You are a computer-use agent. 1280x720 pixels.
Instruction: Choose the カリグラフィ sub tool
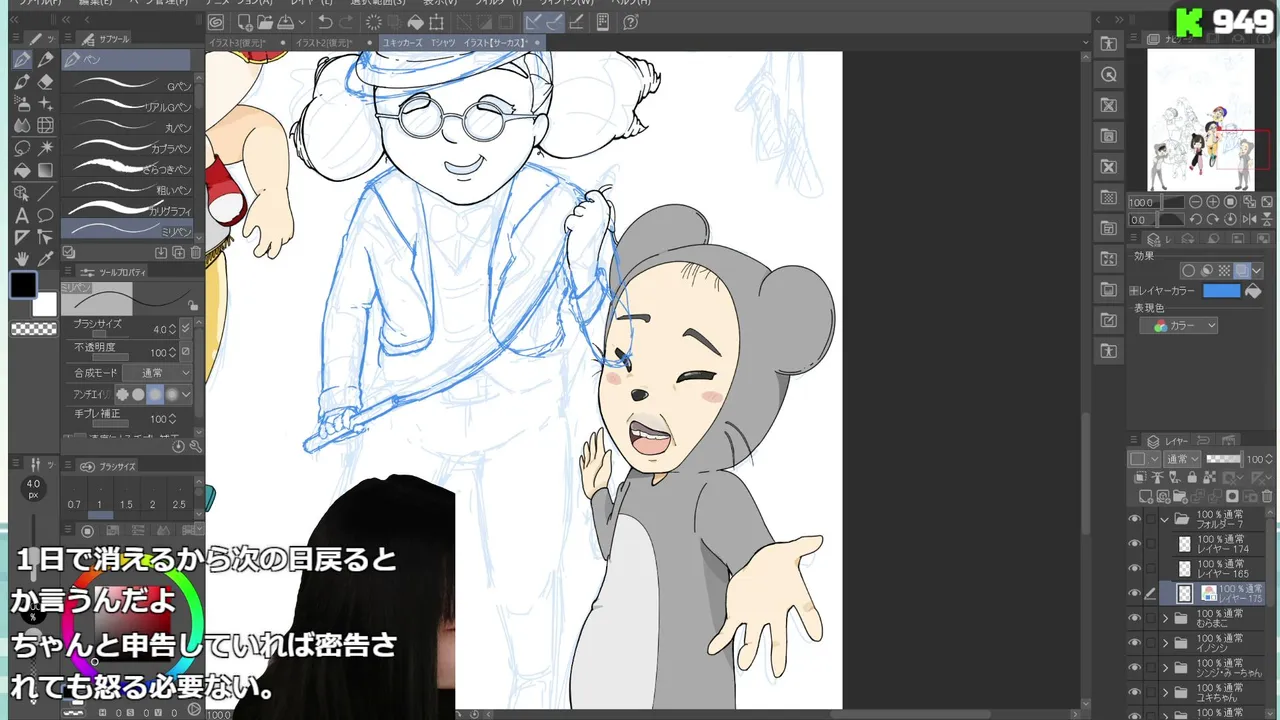(x=127, y=210)
